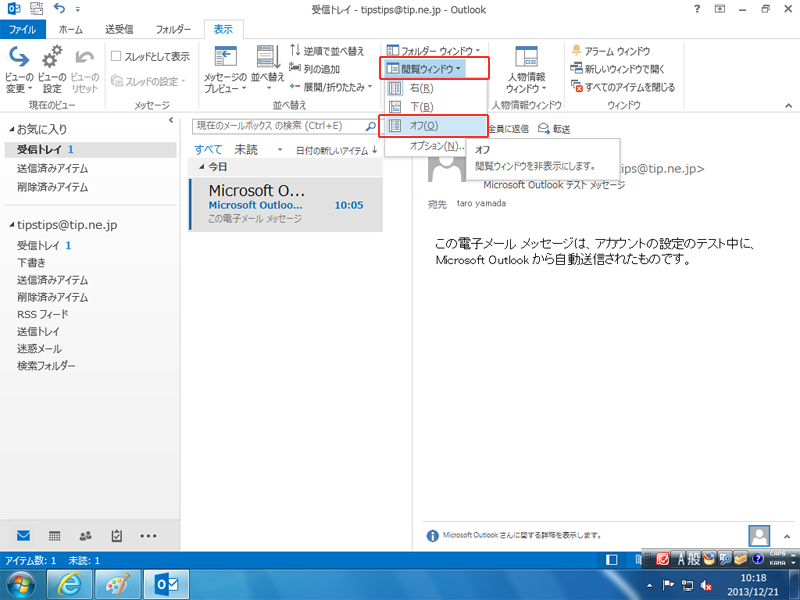Screen dimensions: 800x600
Task: Click 全員に返信 button
Action: [x=508, y=129]
